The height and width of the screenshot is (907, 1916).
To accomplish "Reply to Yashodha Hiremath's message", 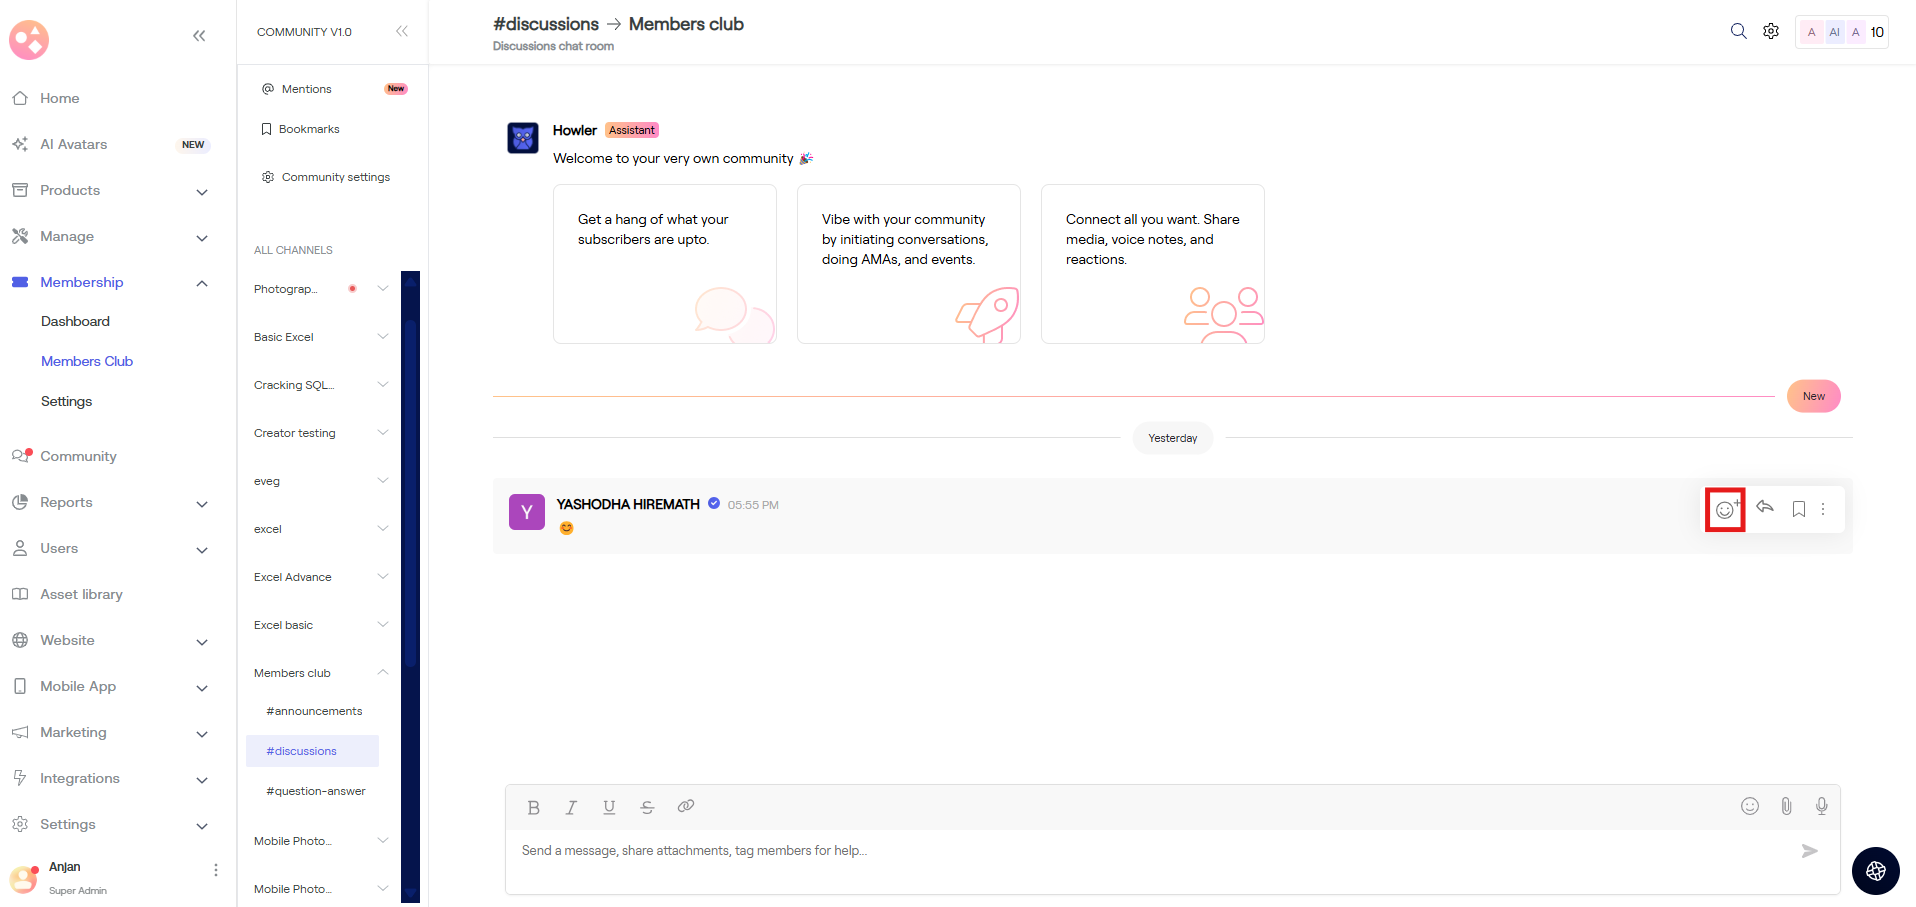I will (x=1765, y=508).
